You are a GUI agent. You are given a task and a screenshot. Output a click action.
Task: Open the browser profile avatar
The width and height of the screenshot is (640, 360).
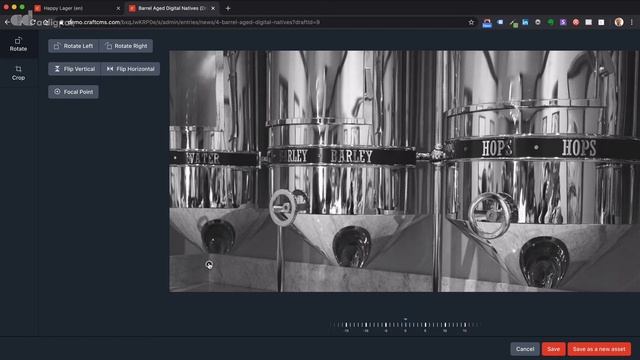[x=619, y=22]
